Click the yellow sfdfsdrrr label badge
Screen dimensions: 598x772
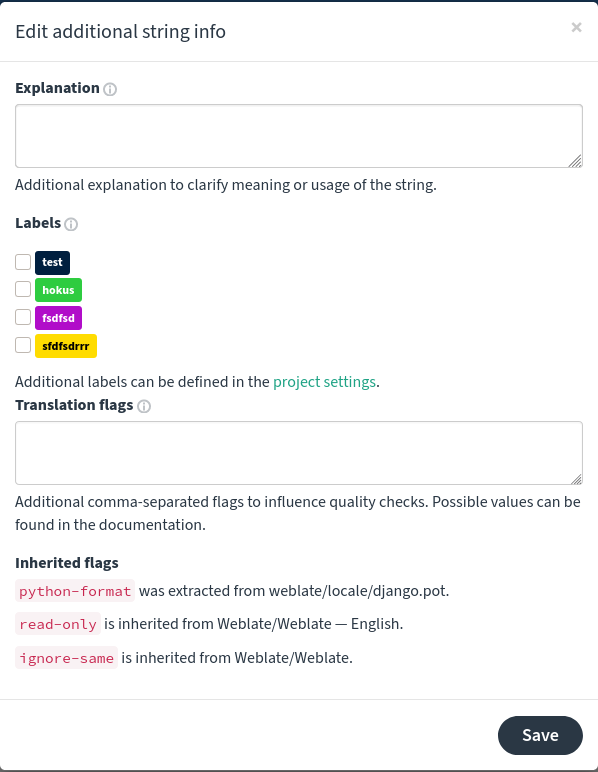point(66,346)
